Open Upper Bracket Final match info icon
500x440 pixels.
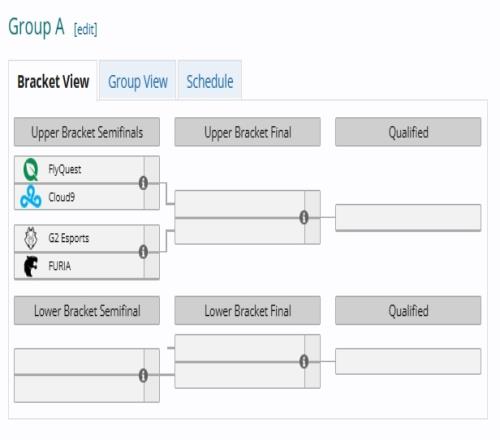click(x=304, y=217)
